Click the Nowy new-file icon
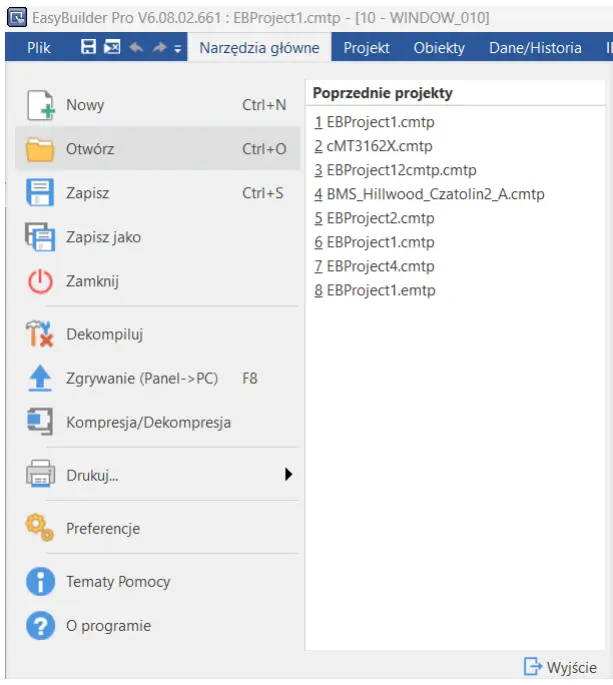The image size is (613, 685). (41, 105)
